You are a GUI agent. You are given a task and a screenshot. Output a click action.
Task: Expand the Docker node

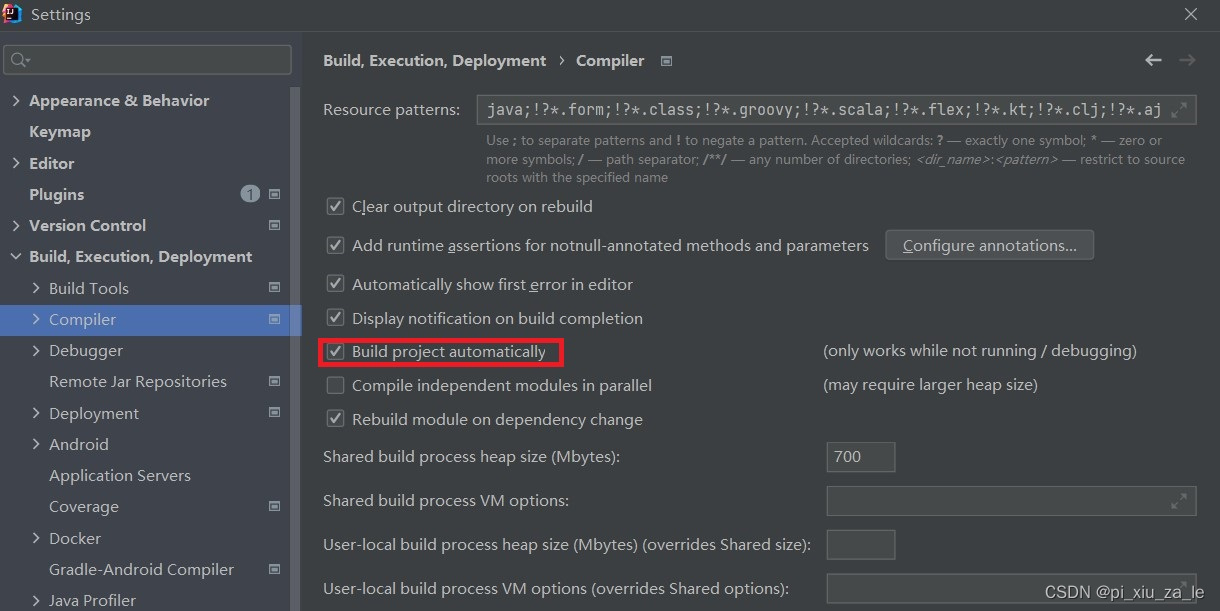click(36, 538)
